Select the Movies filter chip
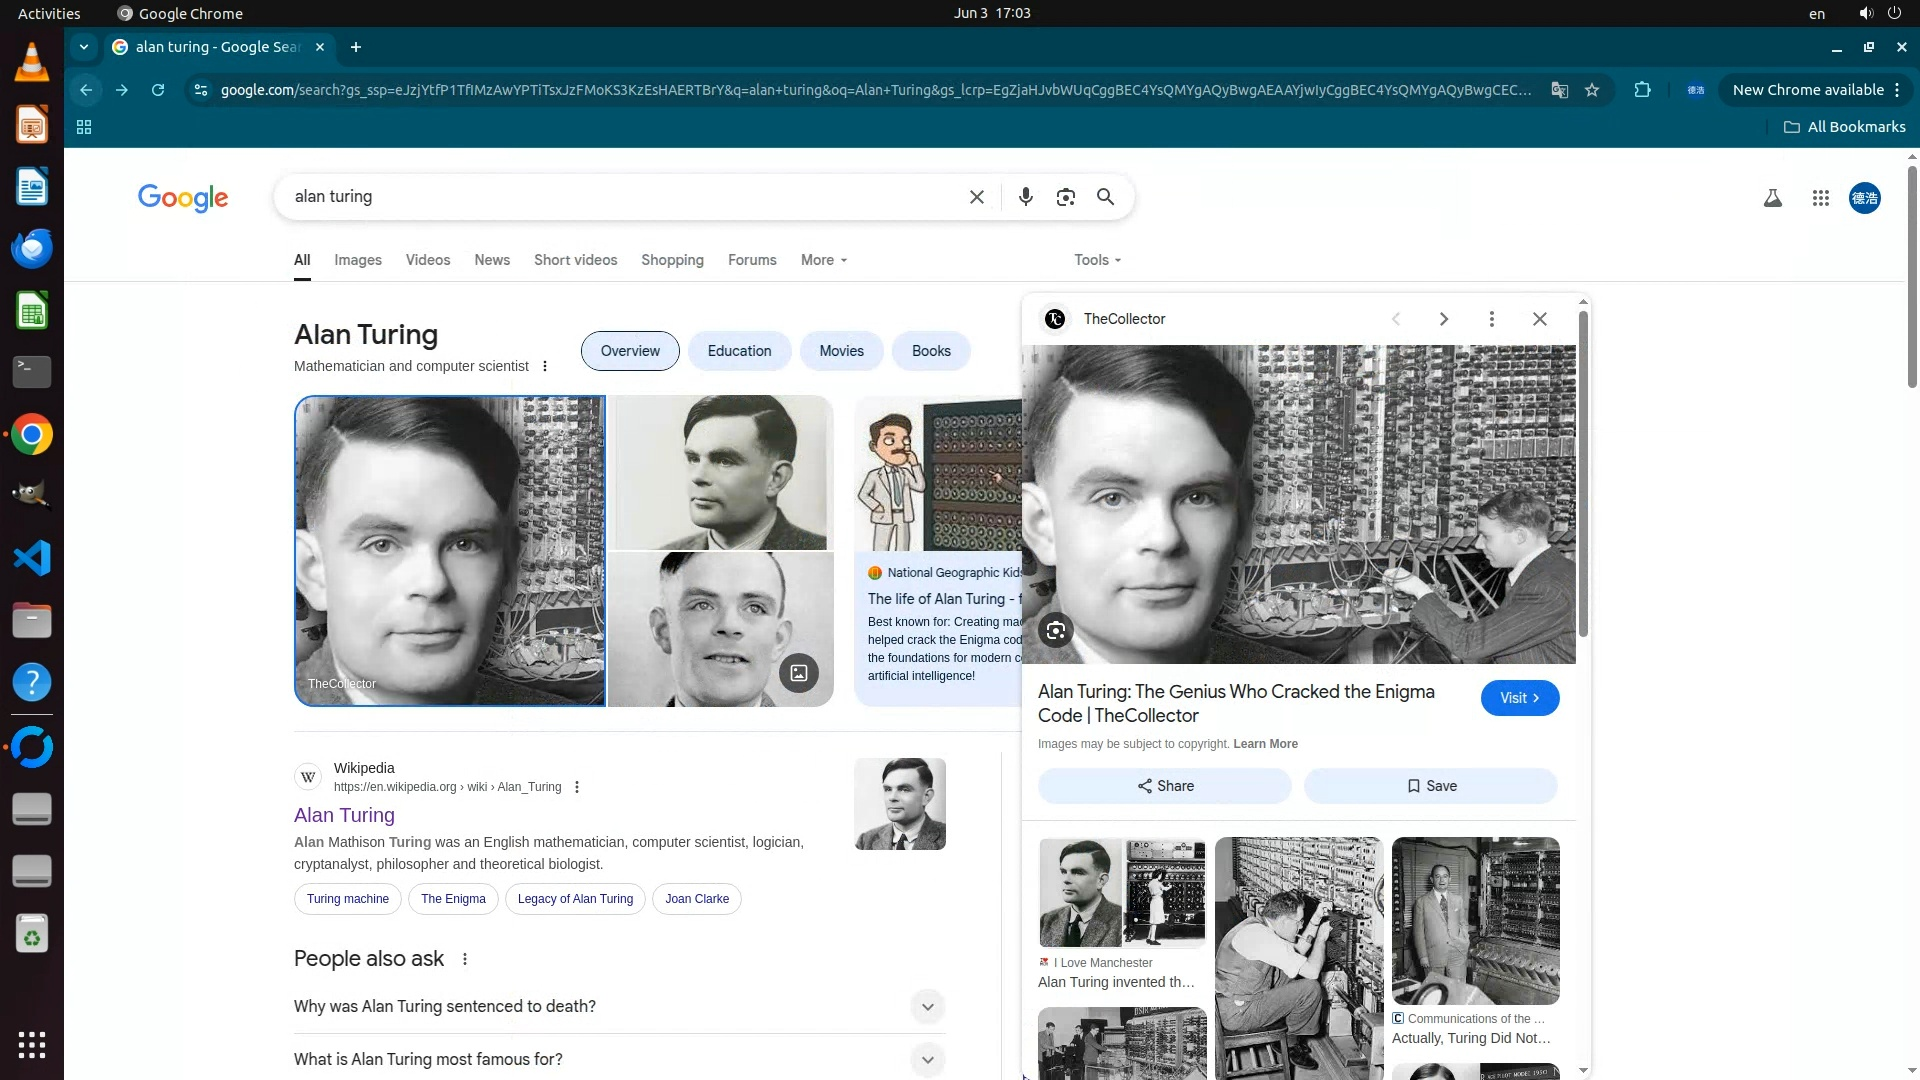 (x=841, y=351)
